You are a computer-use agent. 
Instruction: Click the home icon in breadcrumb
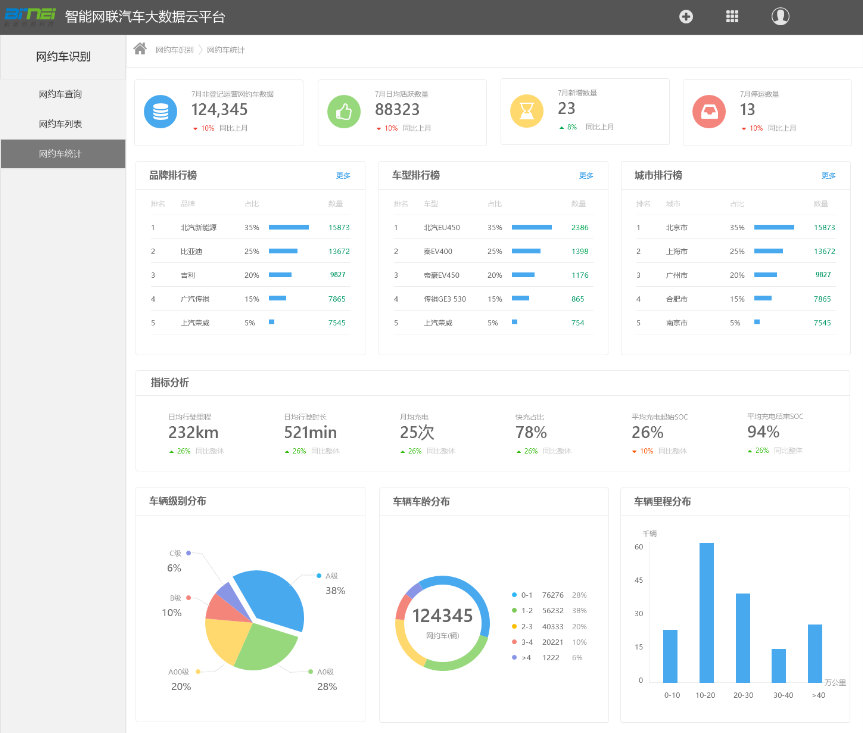[140, 49]
